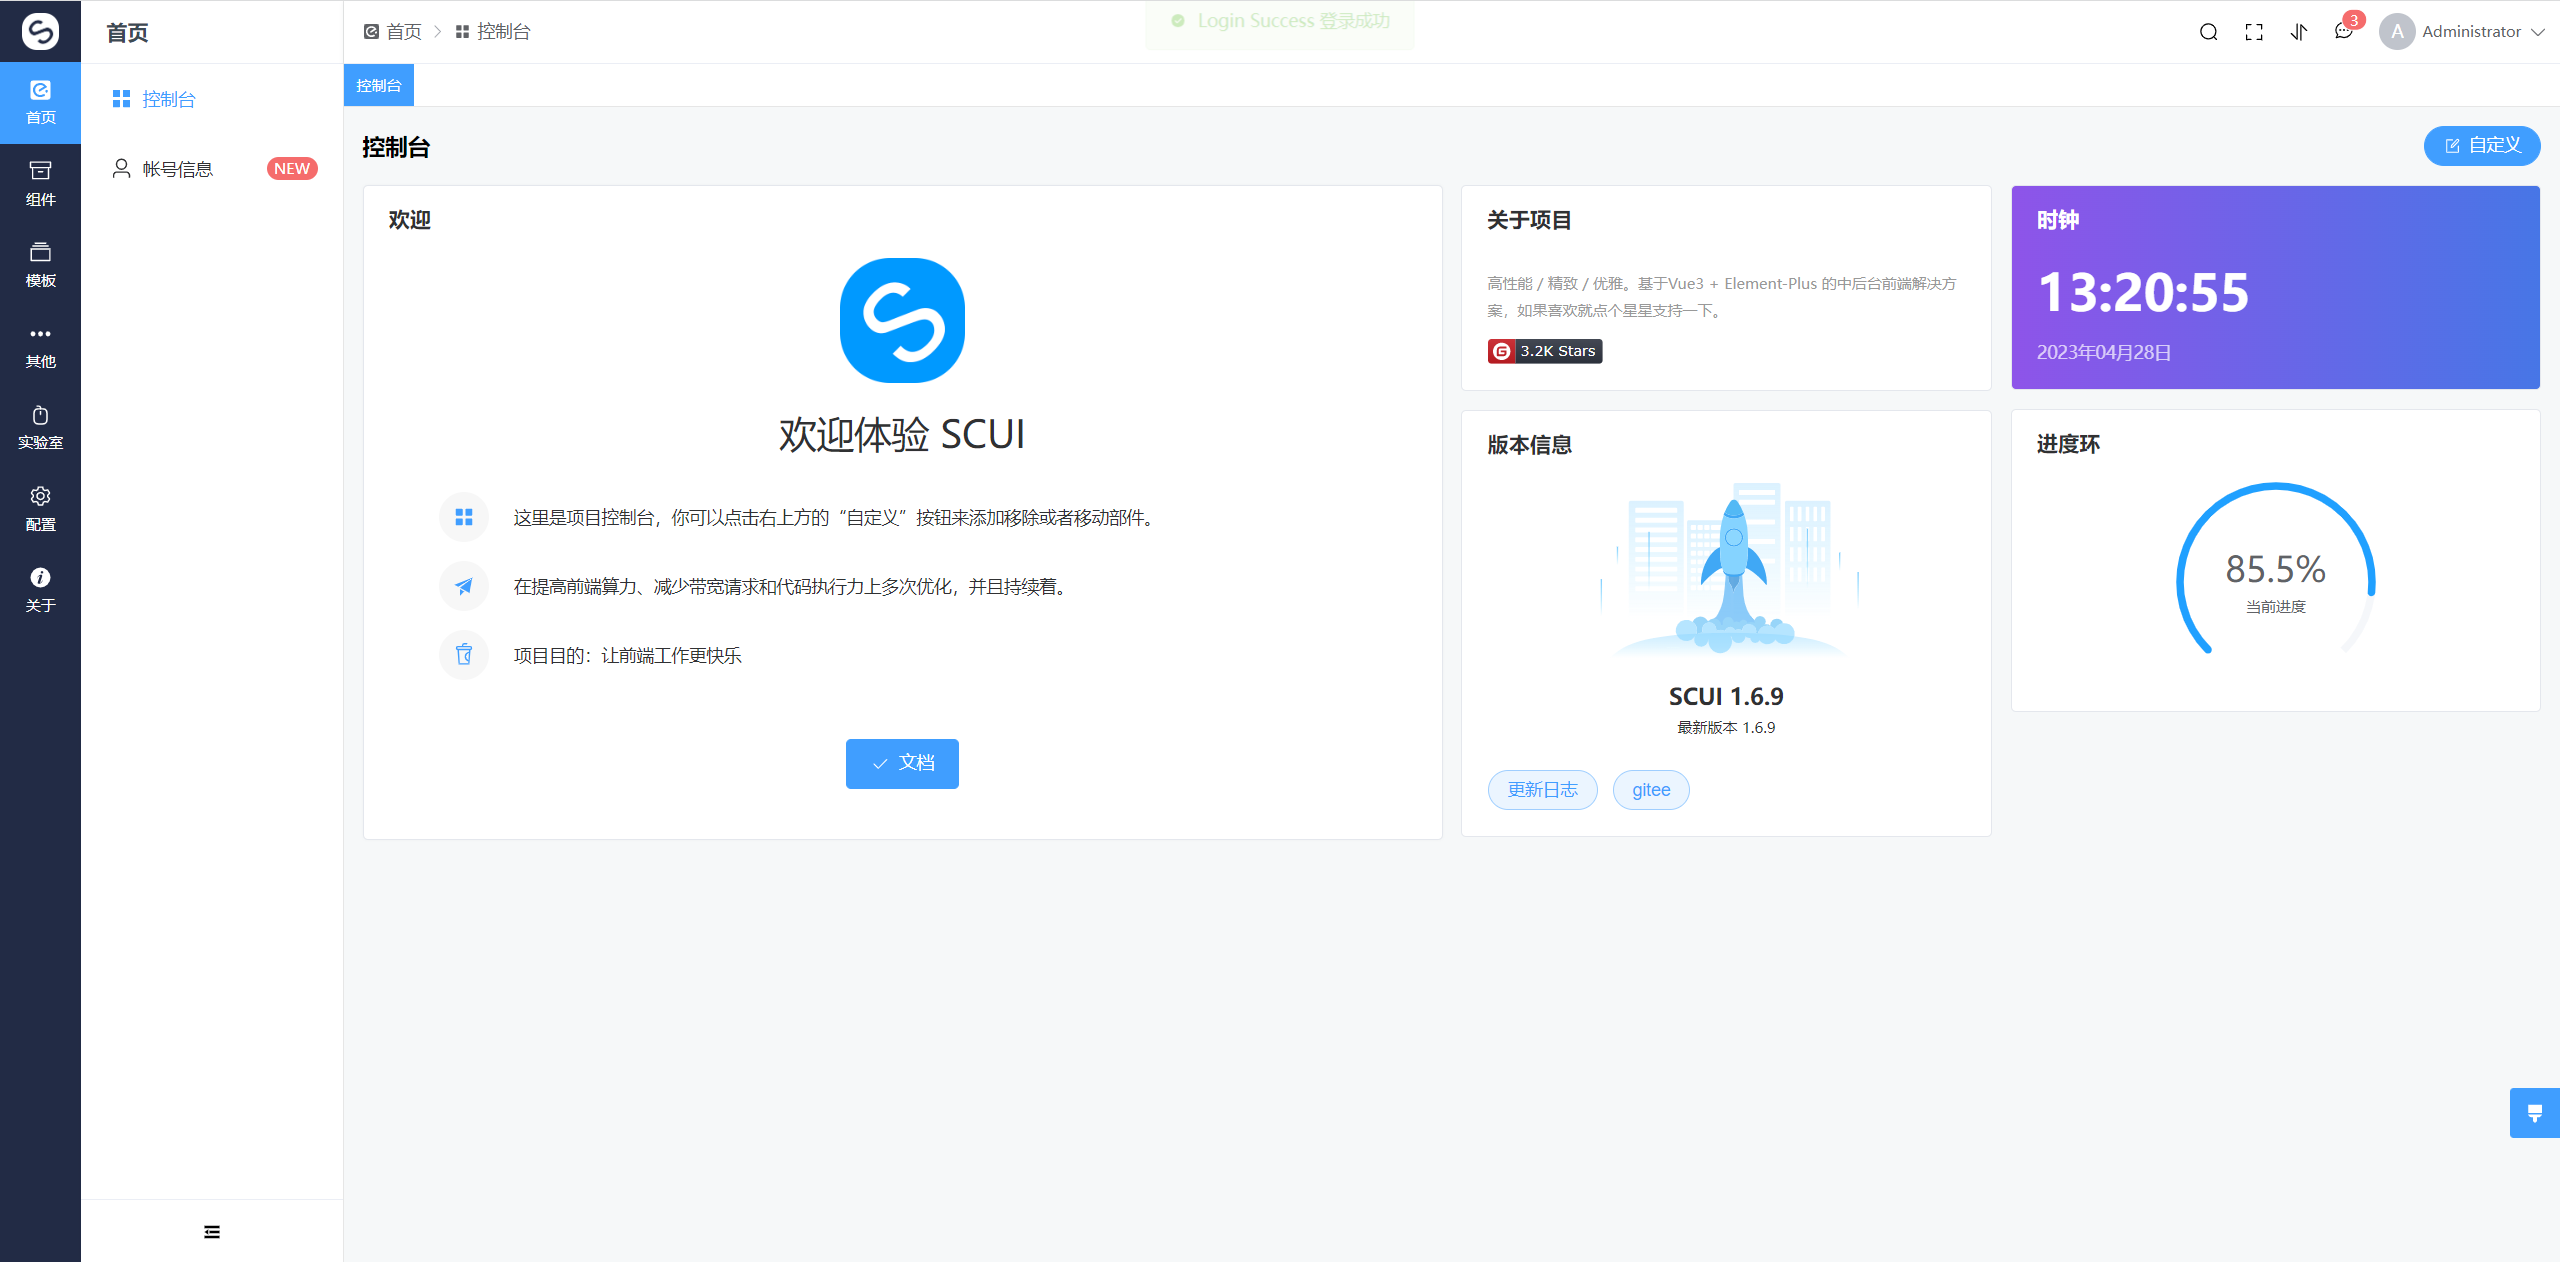This screenshot has height=1262, width=2560.
Task: Click the date 2023年04月28日
Action: [x=2104, y=353]
